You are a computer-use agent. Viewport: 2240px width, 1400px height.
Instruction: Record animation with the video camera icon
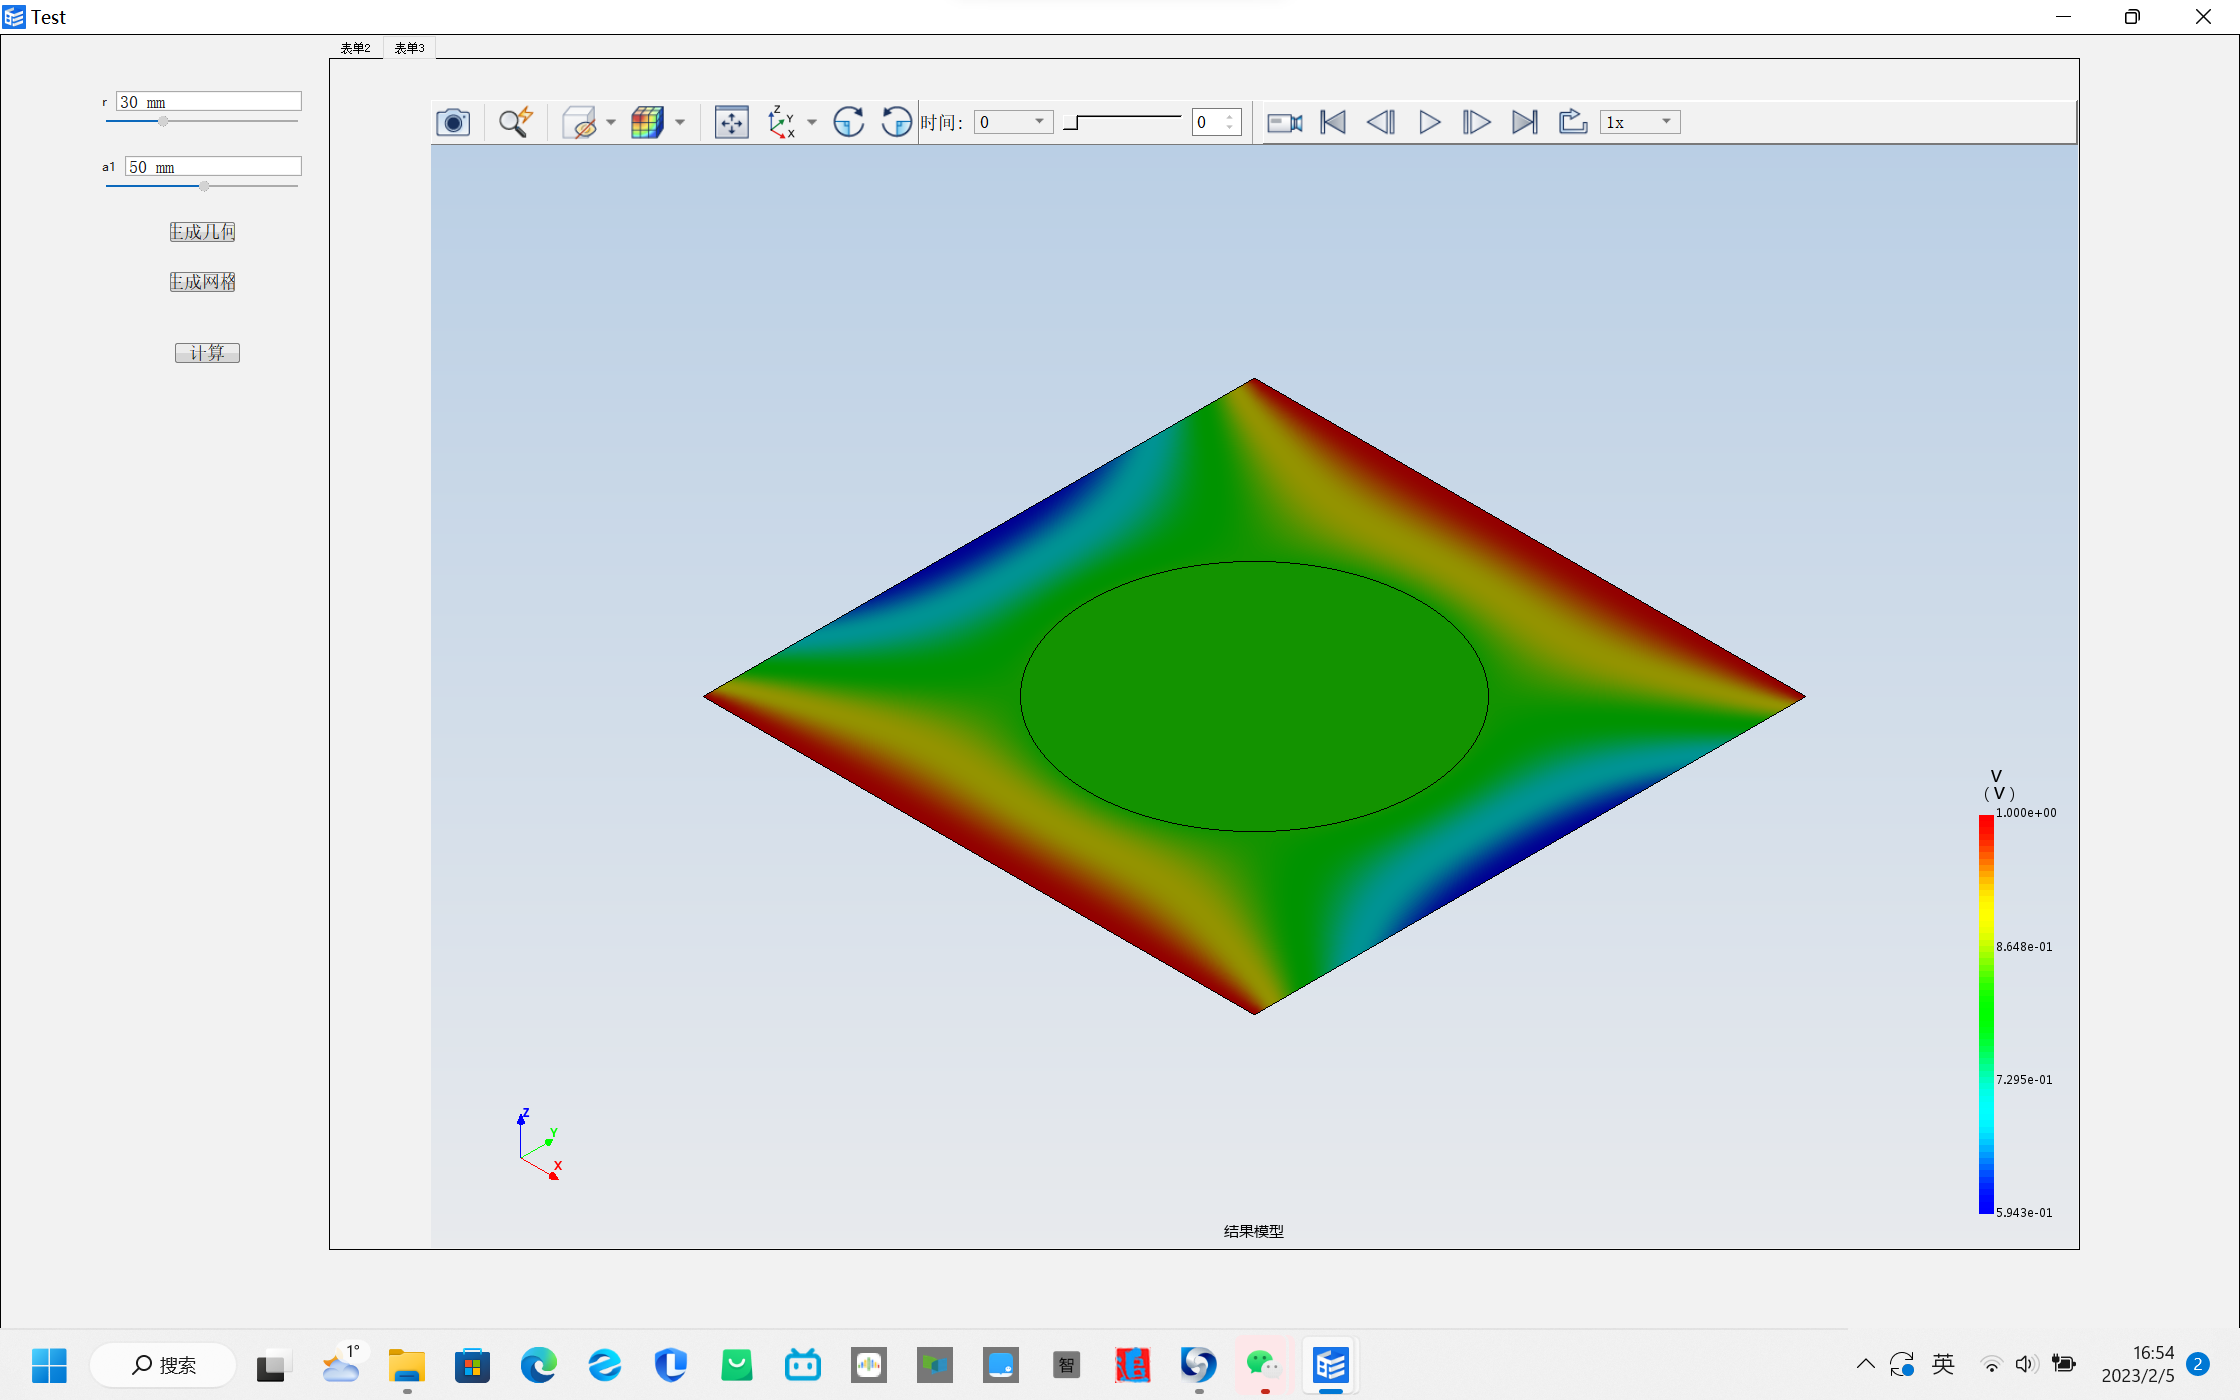(1285, 122)
